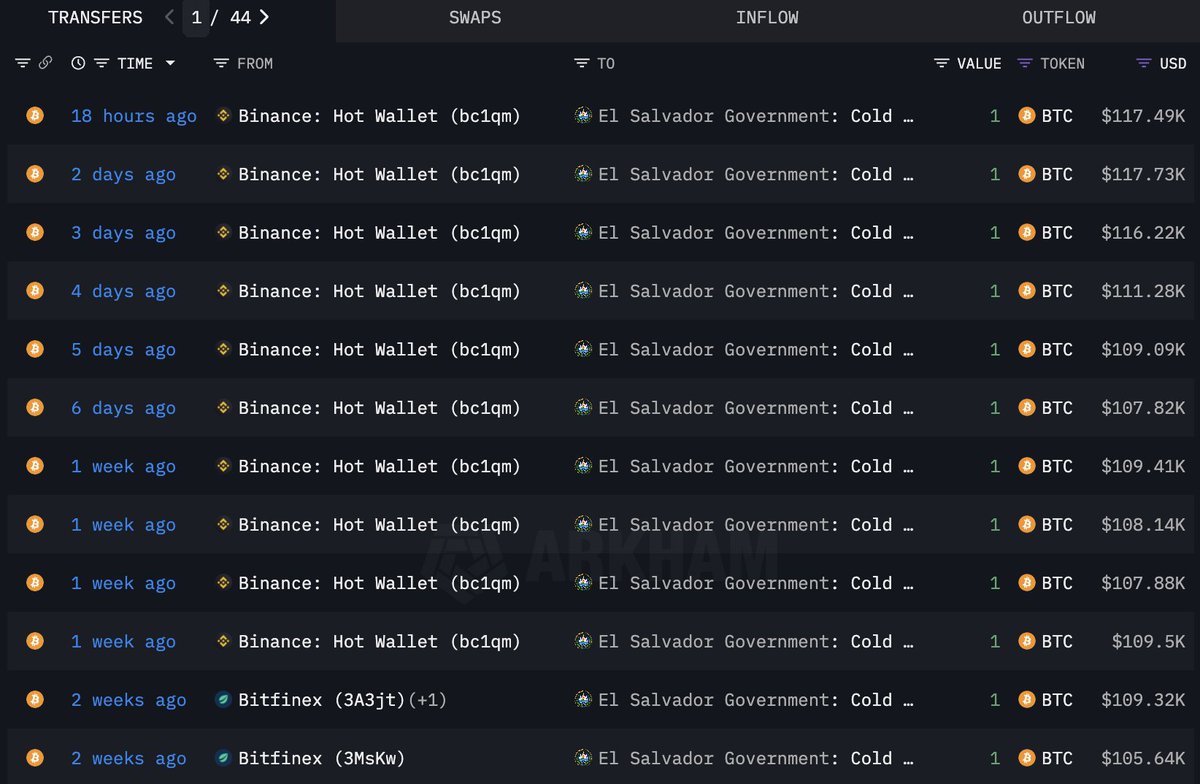This screenshot has height=784, width=1200.
Task: Go to next transfers page arrow
Action: 264,17
